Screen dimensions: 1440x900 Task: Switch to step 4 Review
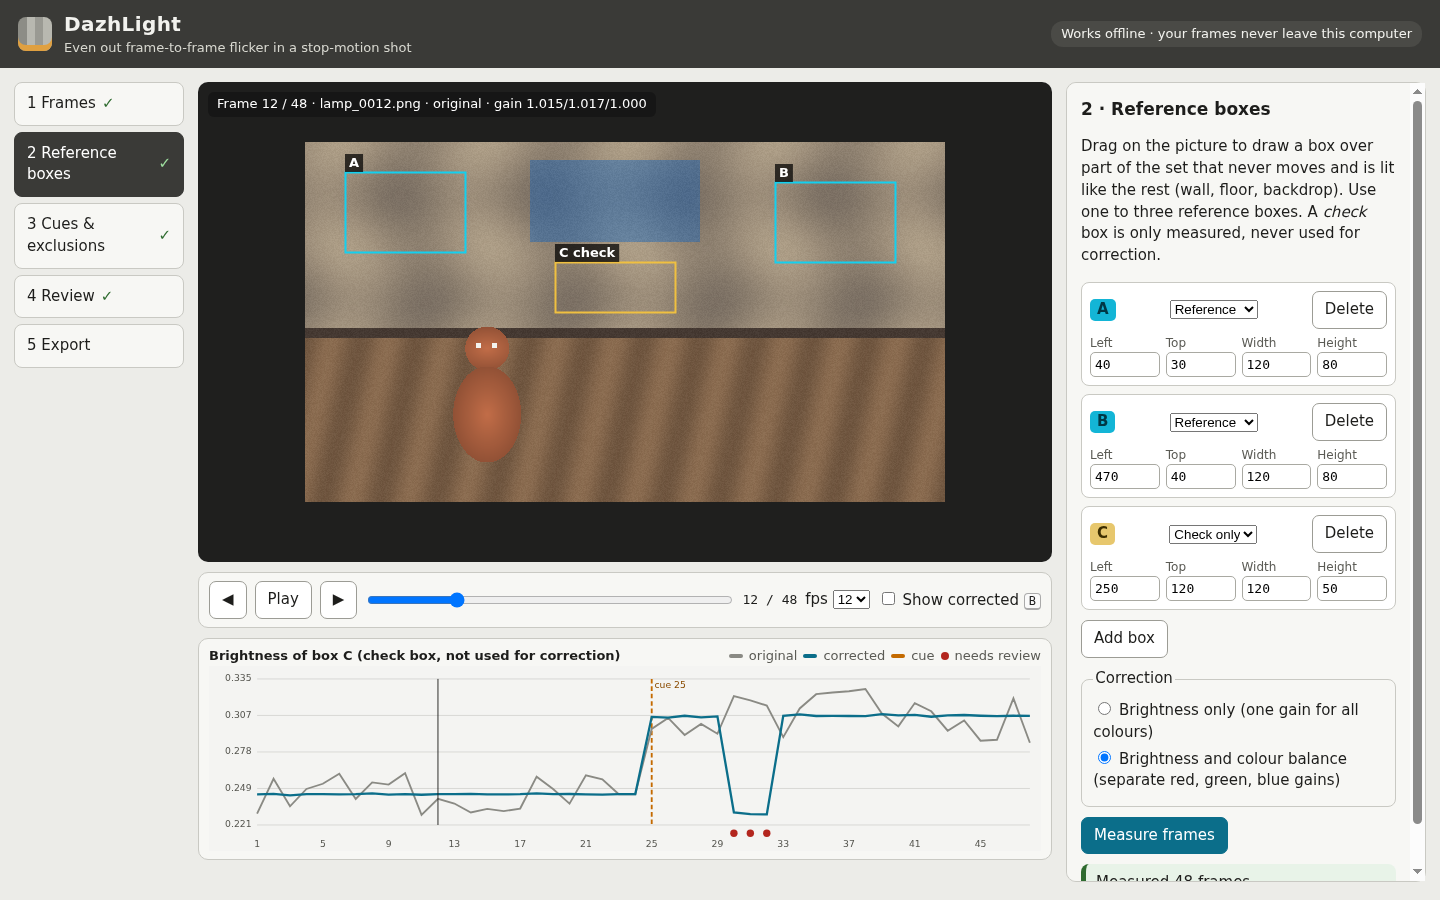click(99, 296)
